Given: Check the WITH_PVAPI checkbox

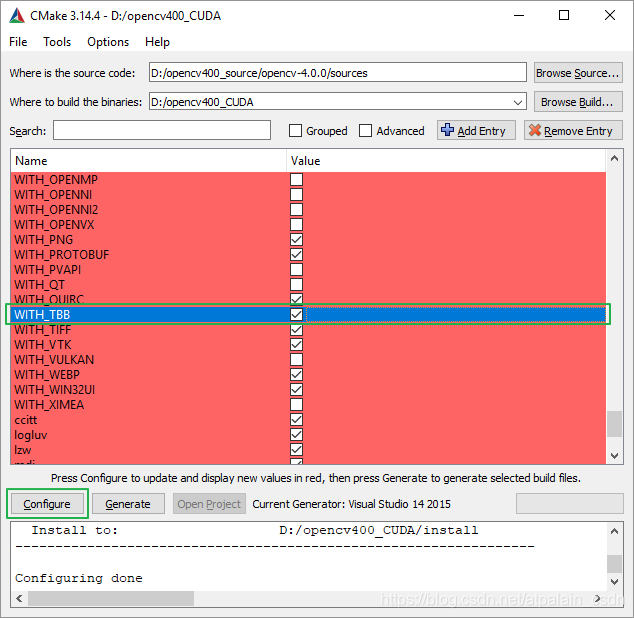Looking at the screenshot, I should (296, 269).
